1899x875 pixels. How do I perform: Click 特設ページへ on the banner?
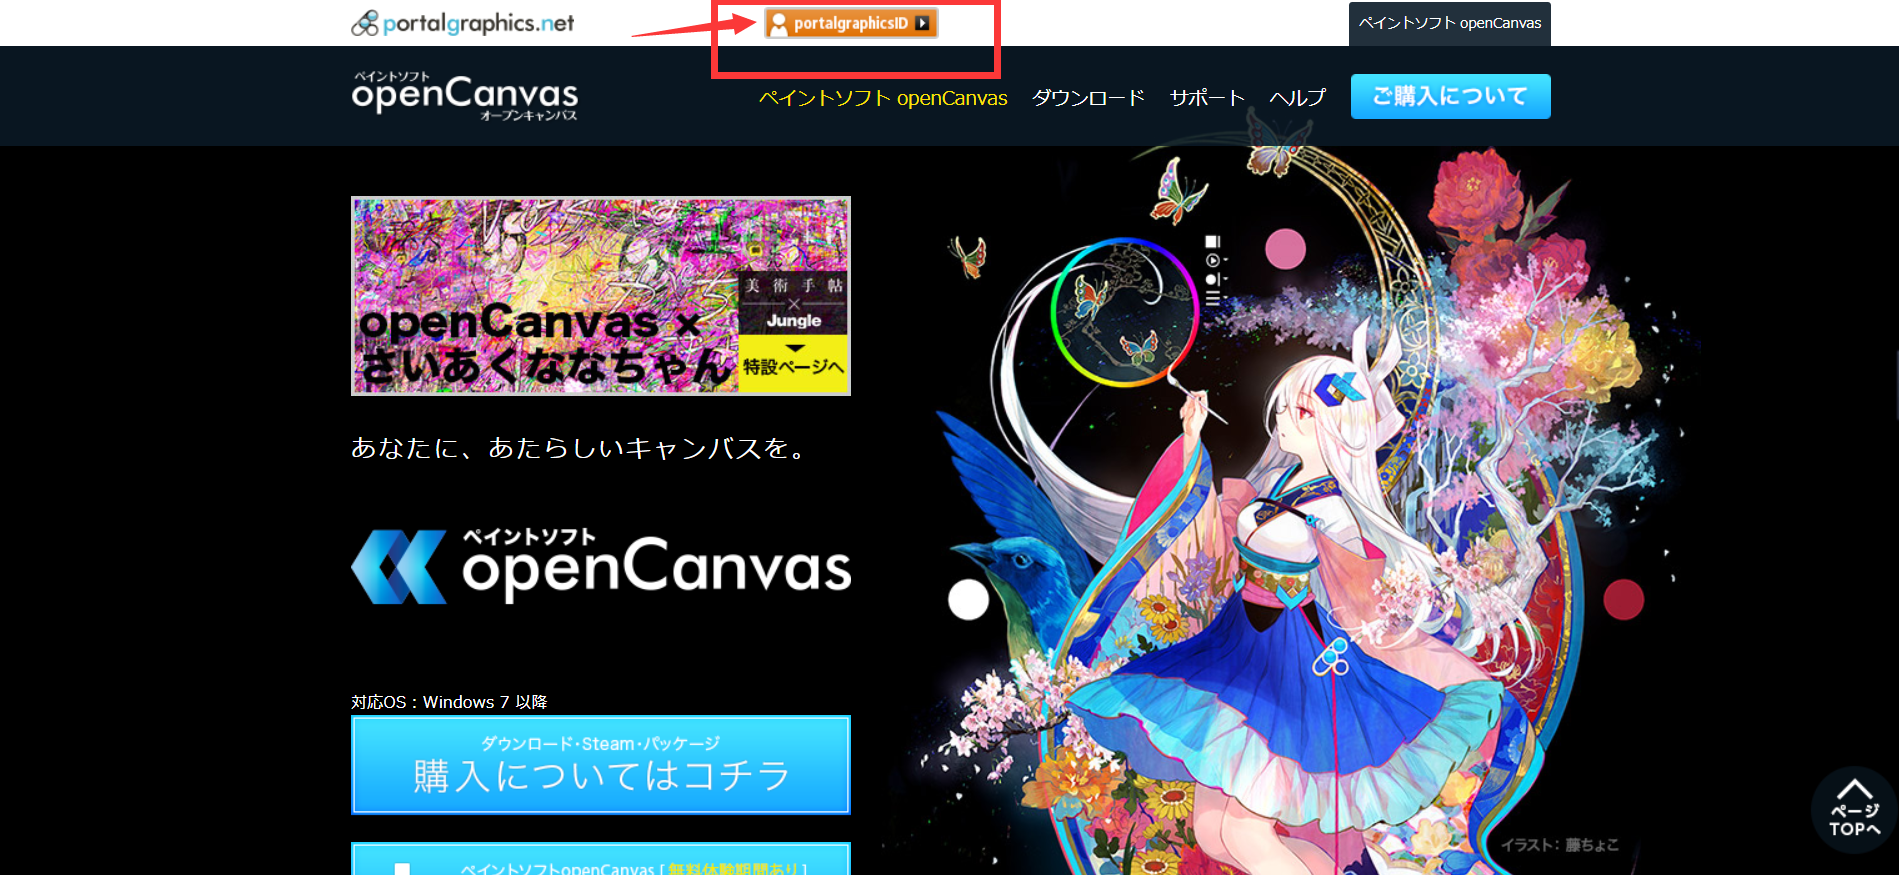[x=793, y=365]
